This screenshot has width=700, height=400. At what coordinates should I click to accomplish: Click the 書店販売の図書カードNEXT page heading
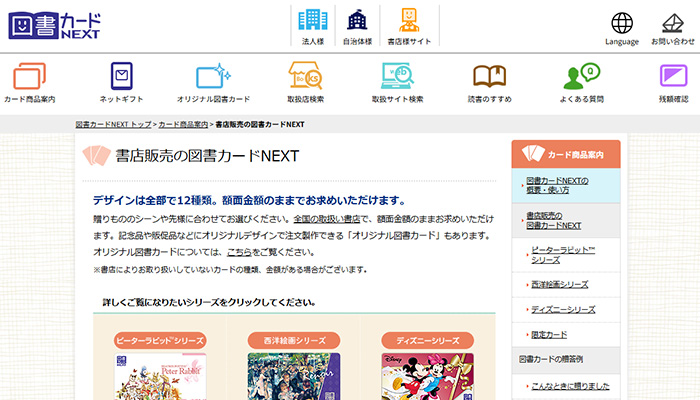click(207, 156)
